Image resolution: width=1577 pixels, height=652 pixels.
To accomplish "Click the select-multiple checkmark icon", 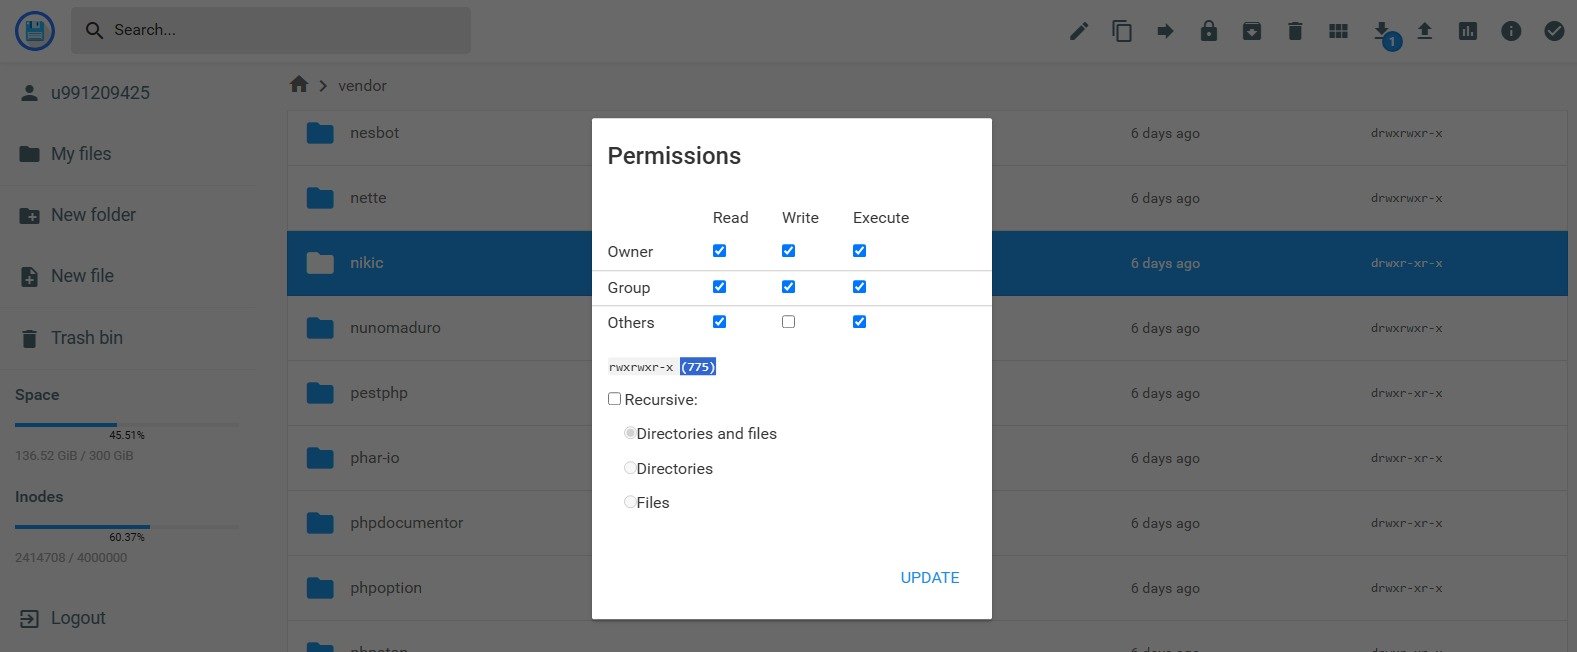I will tap(1554, 31).
